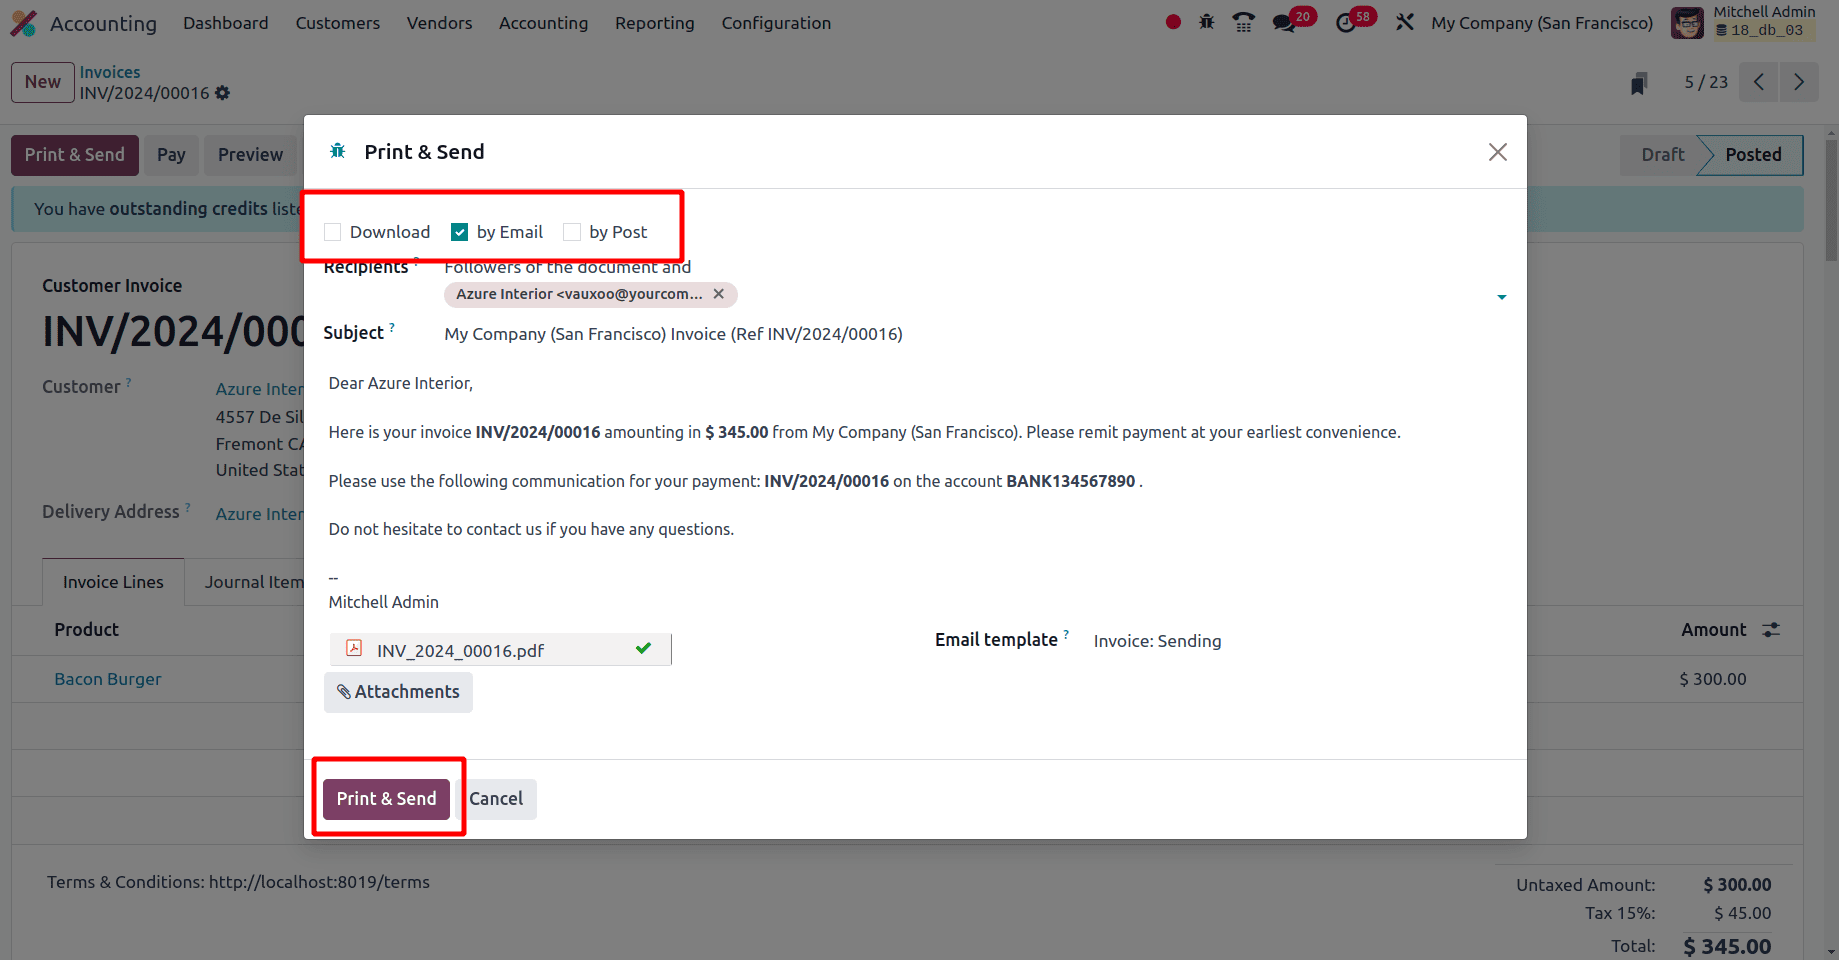
Task: Click the Product column header
Action: click(87, 630)
